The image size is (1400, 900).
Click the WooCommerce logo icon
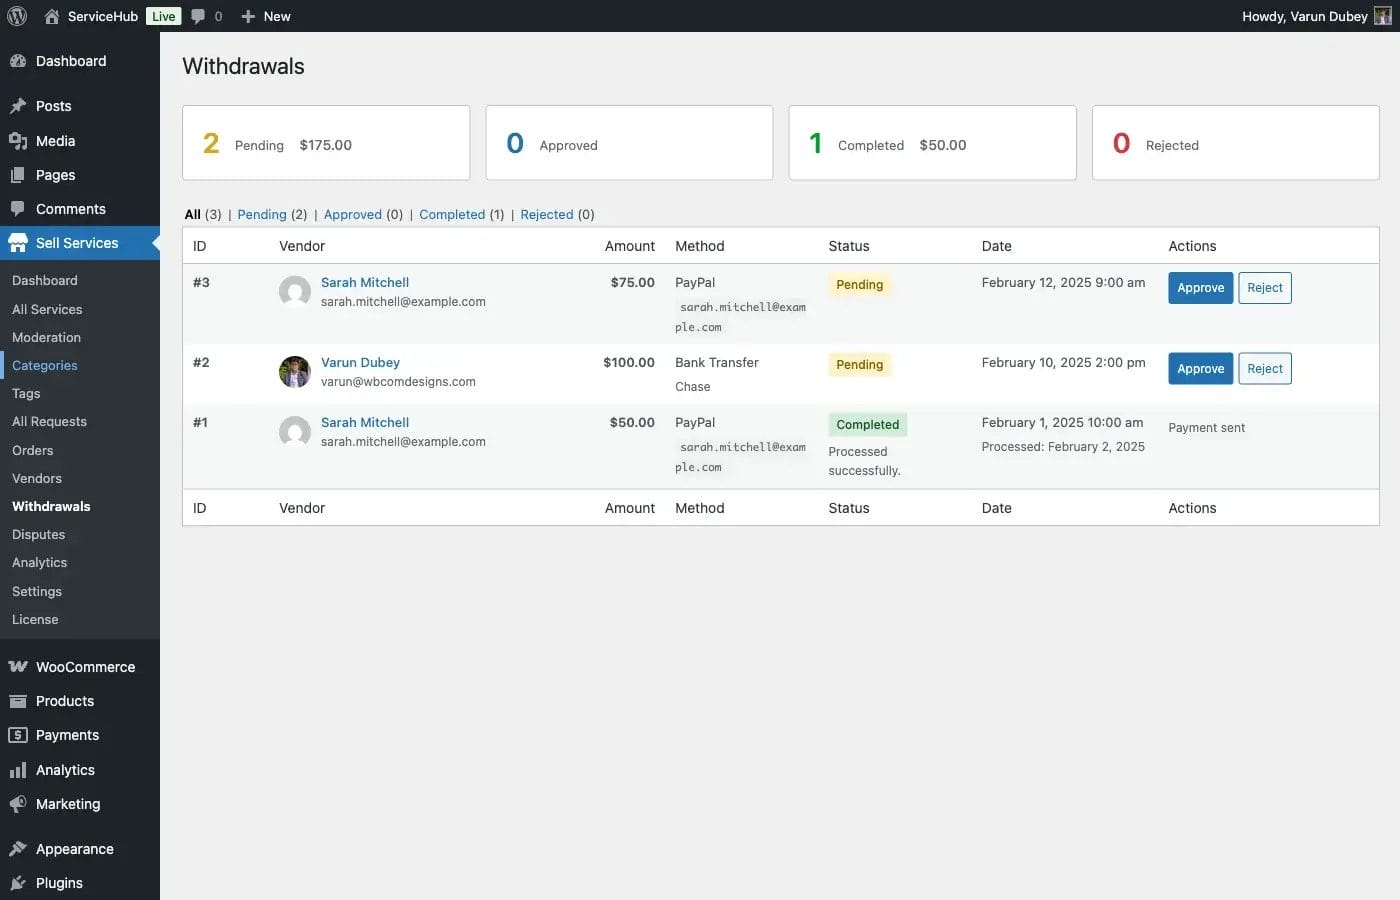tap(18, 667)
